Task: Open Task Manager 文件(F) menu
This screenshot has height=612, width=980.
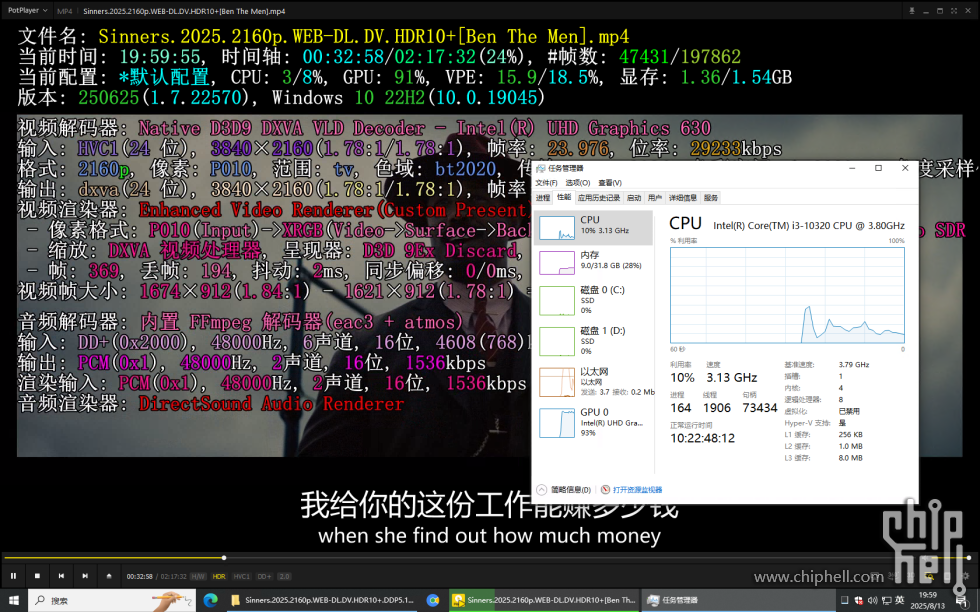Action: [x=546, y=183]
